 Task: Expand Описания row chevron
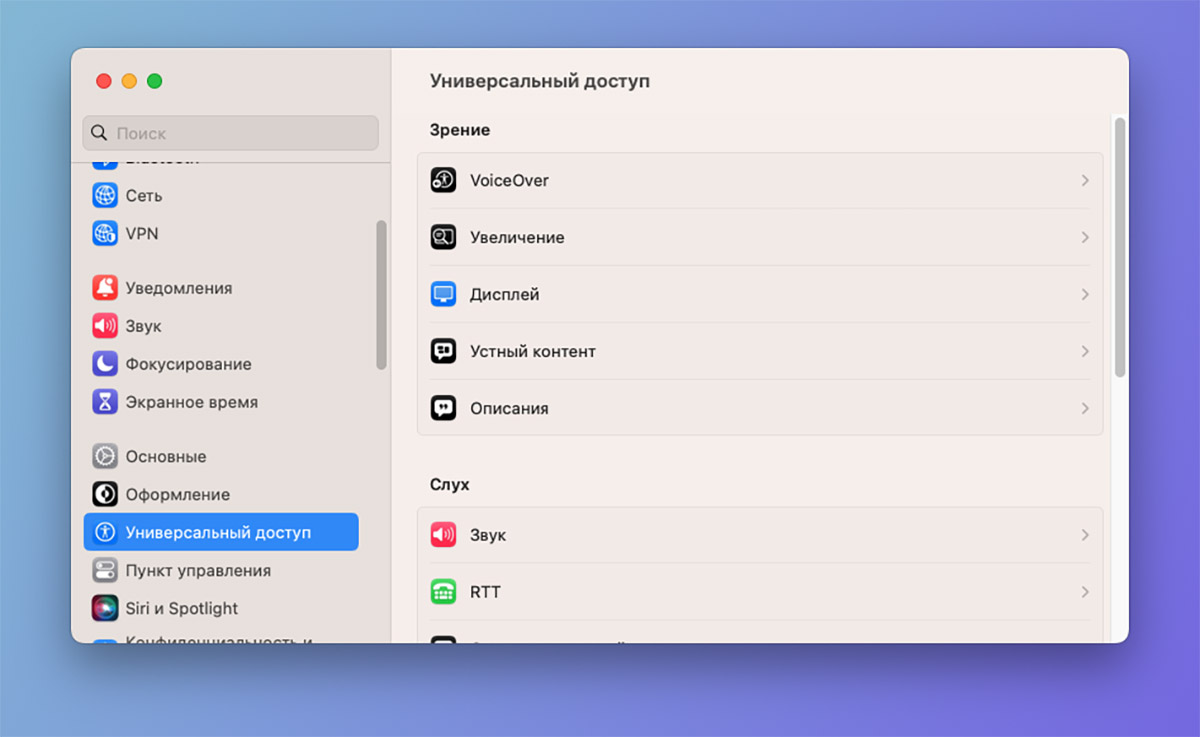1085,408
